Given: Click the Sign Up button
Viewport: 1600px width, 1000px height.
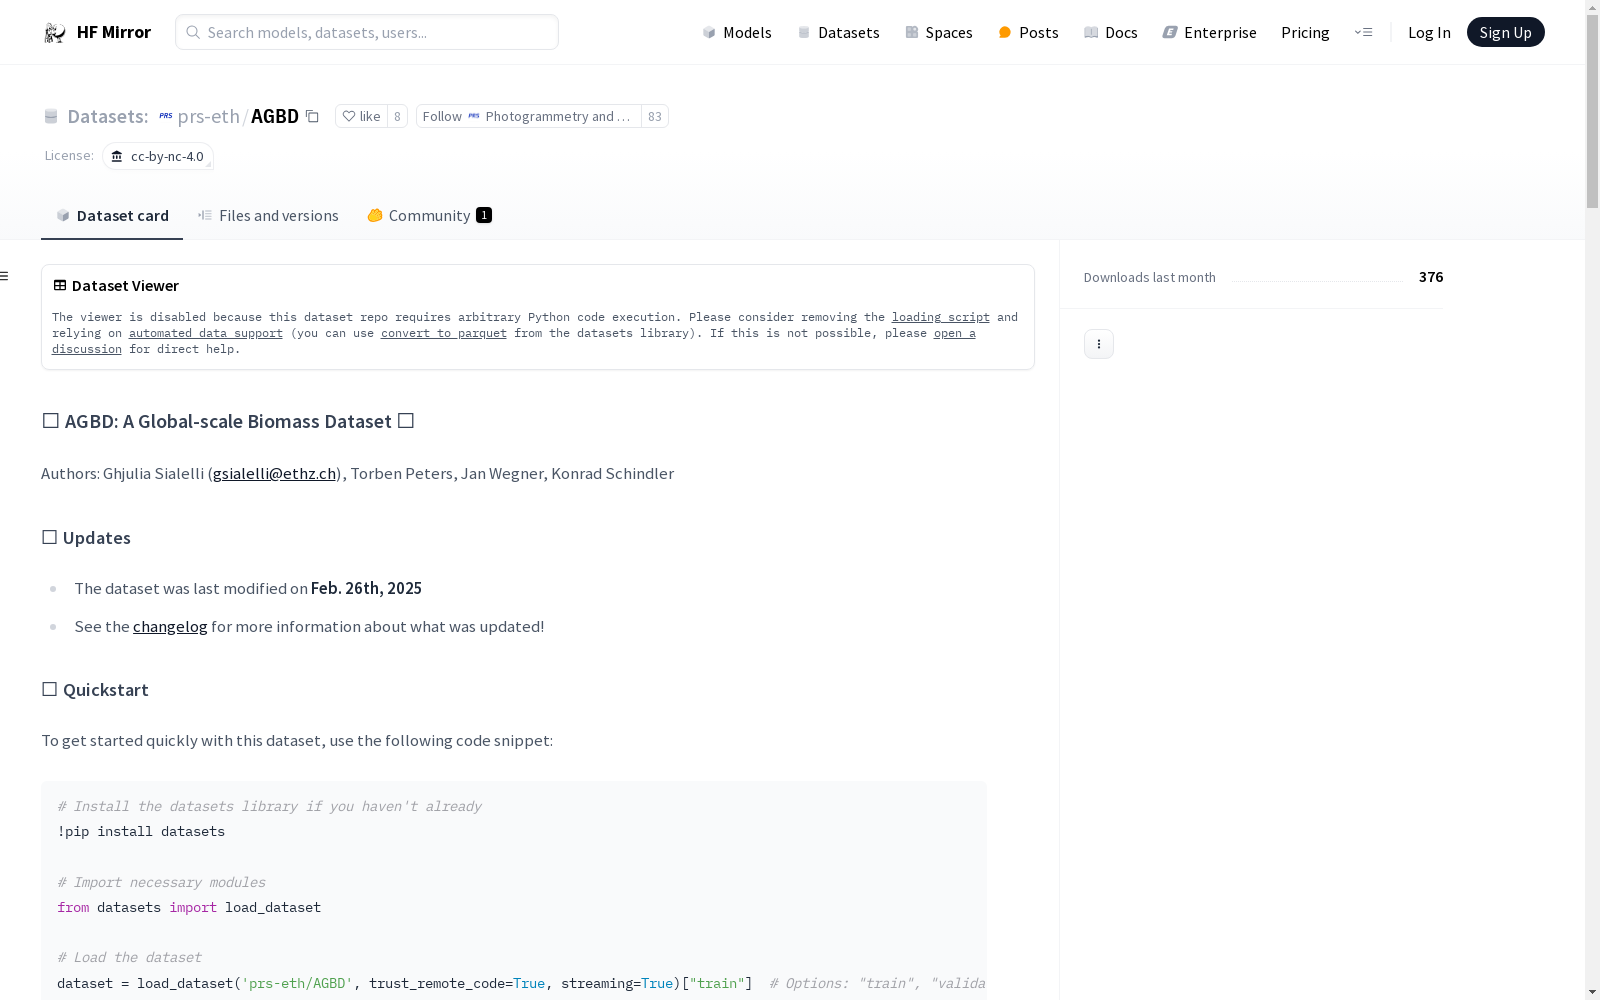Looking at the screenshot, I should (1505, 32).
